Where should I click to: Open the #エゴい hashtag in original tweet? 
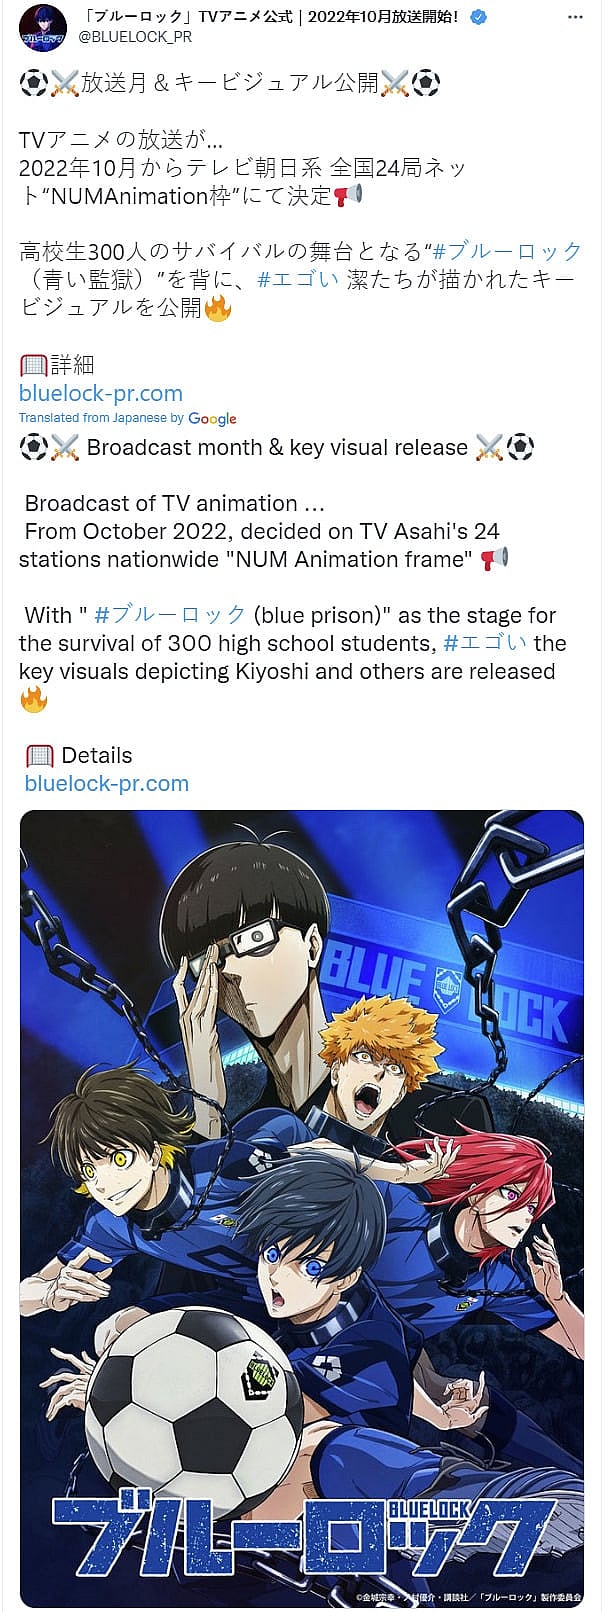(x=298, y=279)
